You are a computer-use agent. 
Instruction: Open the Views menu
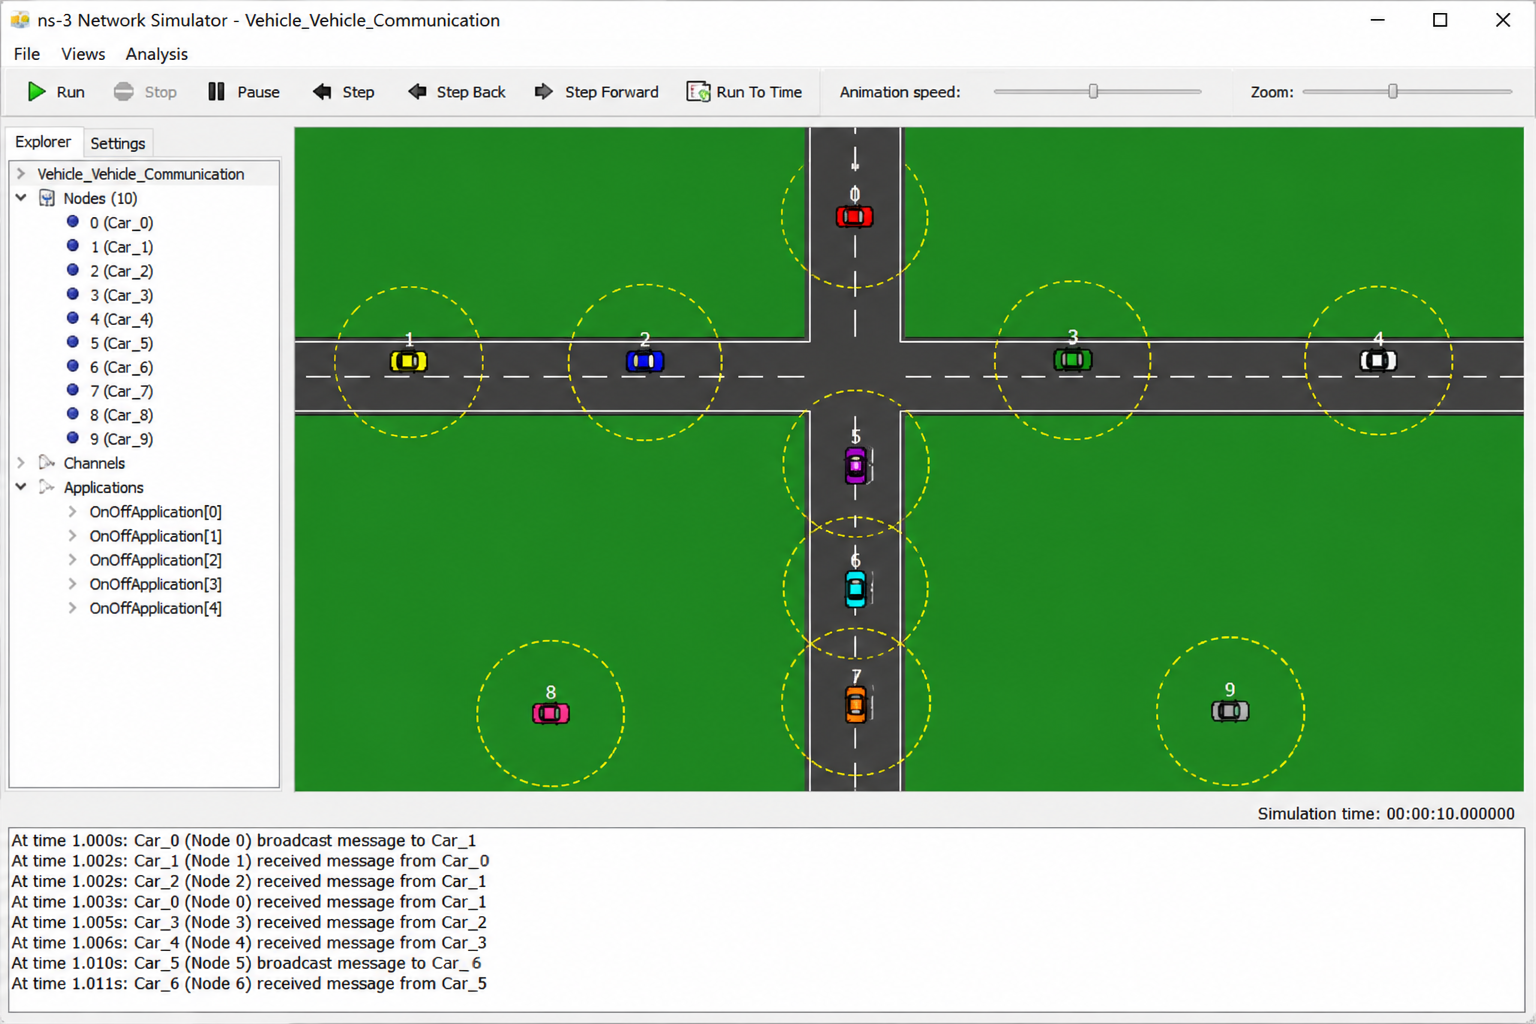click(83, 54)
